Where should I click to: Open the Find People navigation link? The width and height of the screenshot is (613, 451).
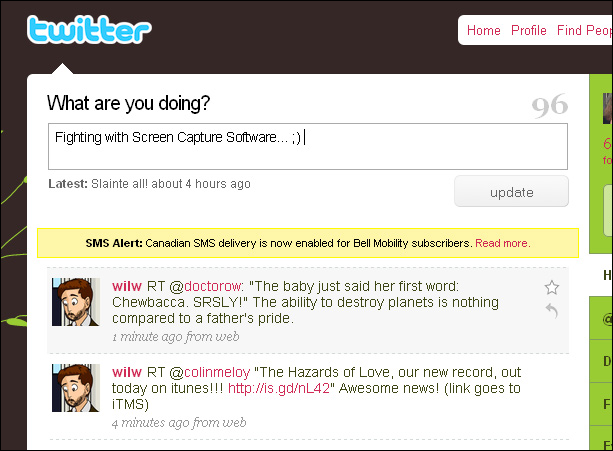coord(584,30)
